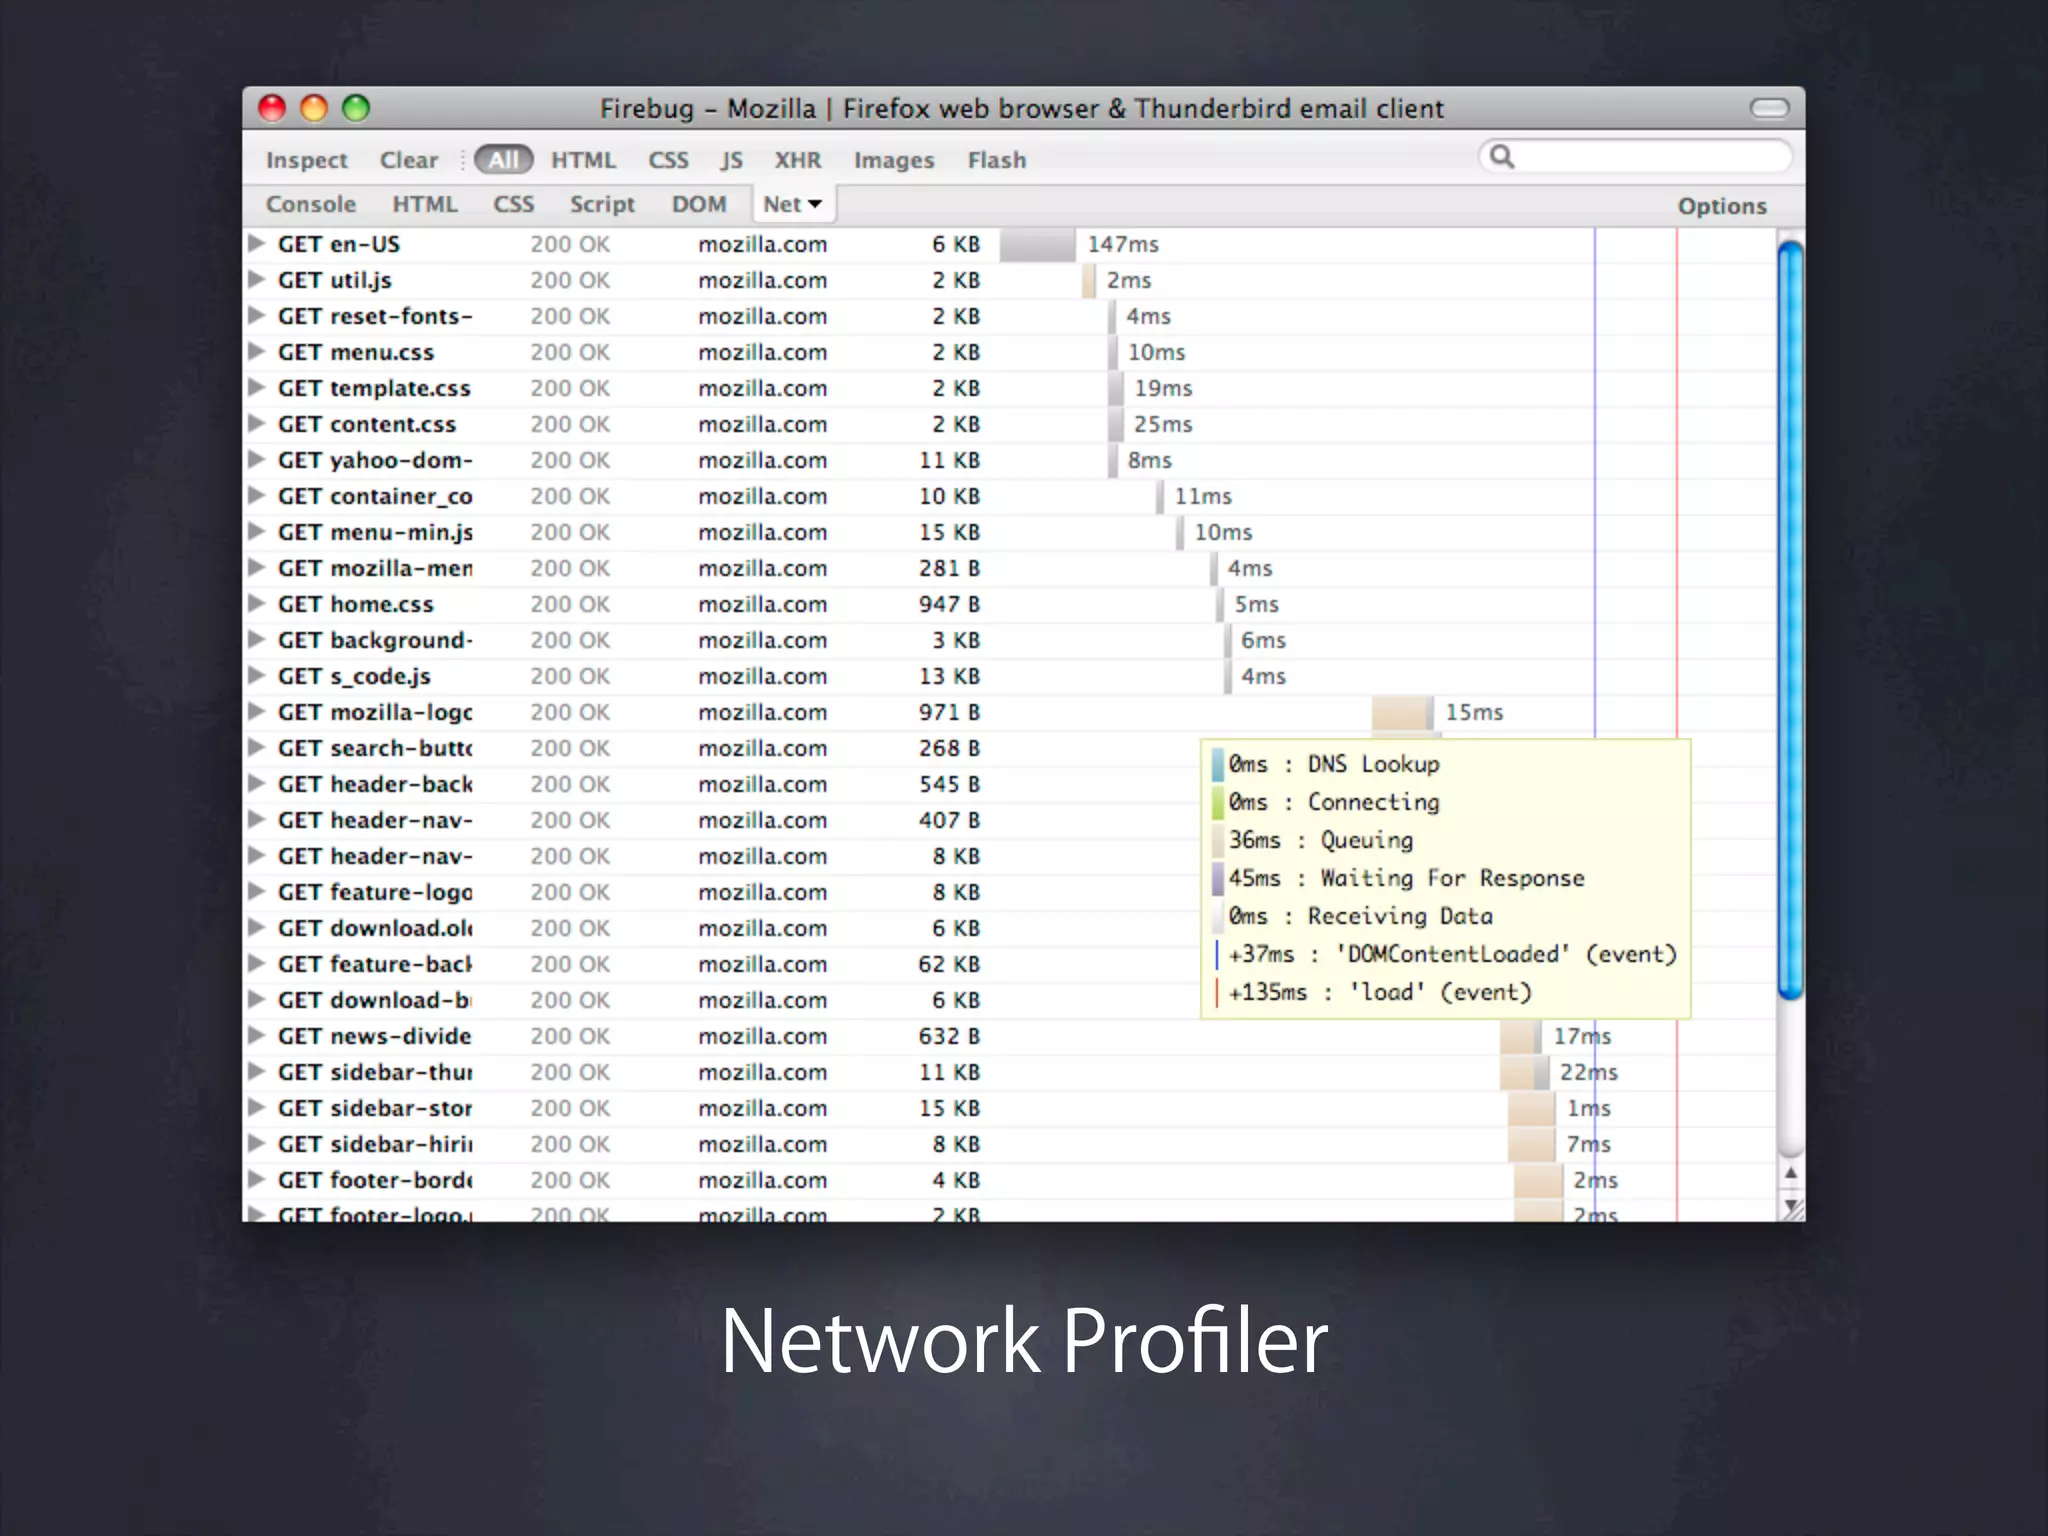
Task: Select GET sidebar-hiri request text
Action: [375, 1144]
